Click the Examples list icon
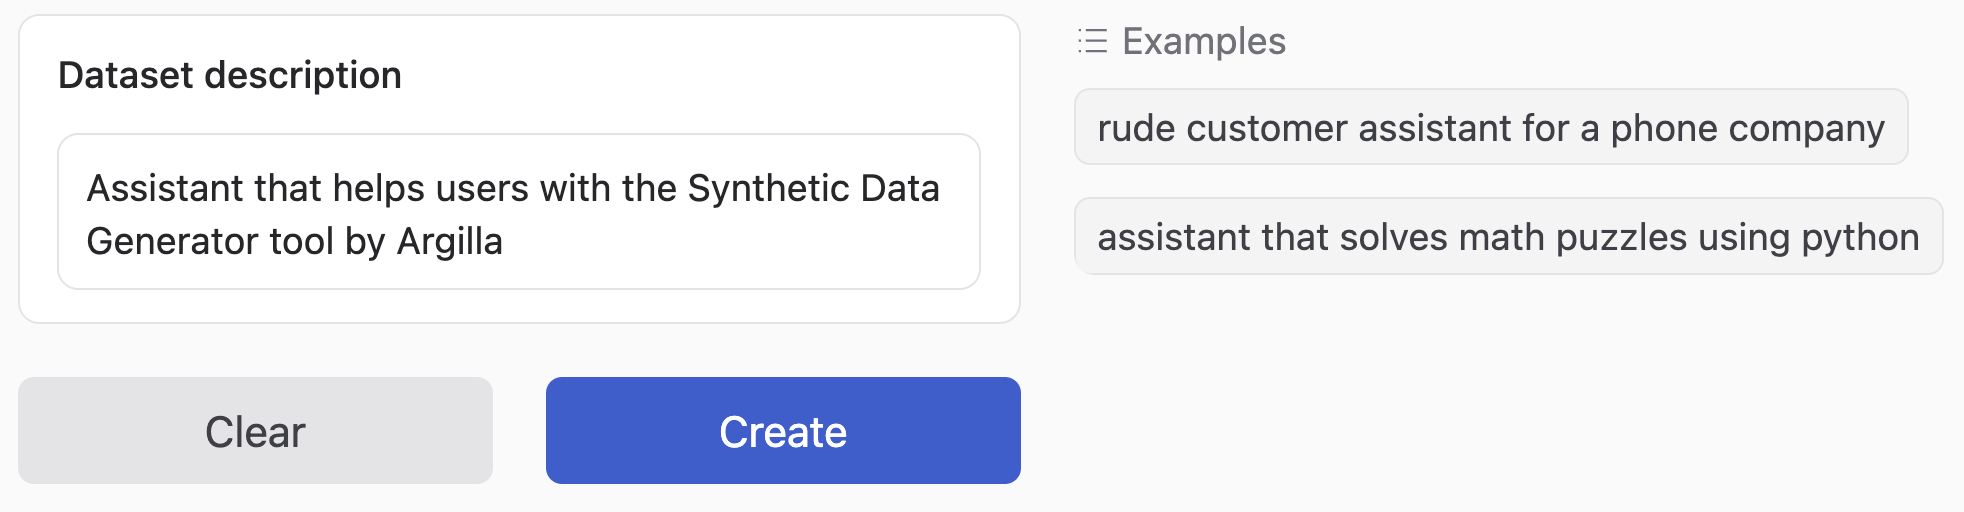Viewport: 1964px width, 512px height. [x=1092, y=41]
